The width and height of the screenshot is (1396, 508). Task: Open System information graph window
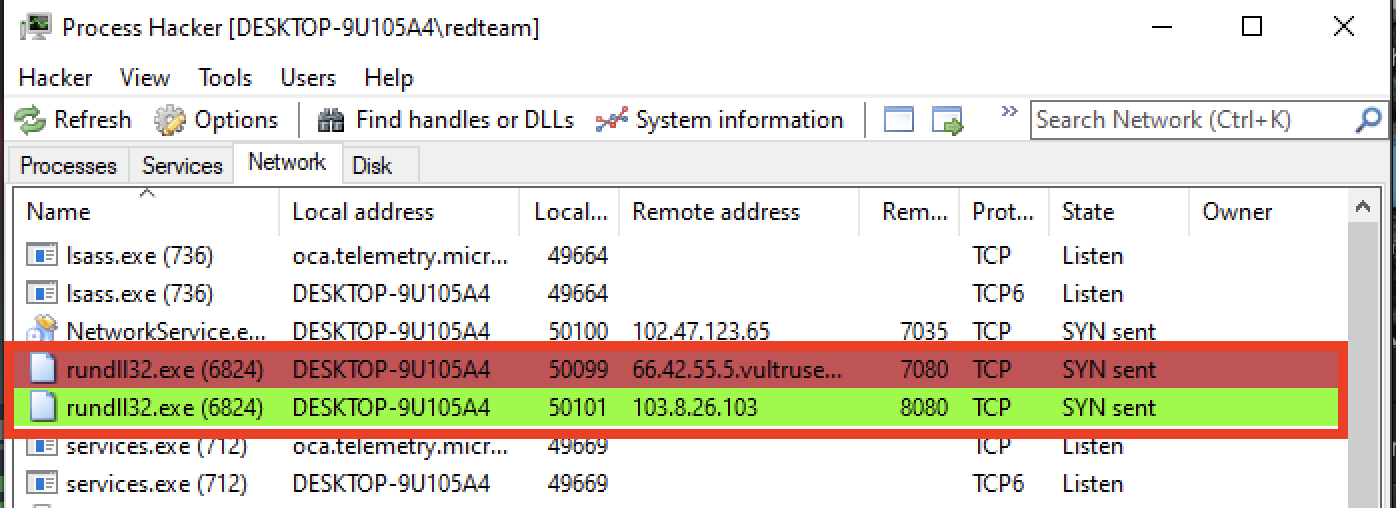[719, 120]
